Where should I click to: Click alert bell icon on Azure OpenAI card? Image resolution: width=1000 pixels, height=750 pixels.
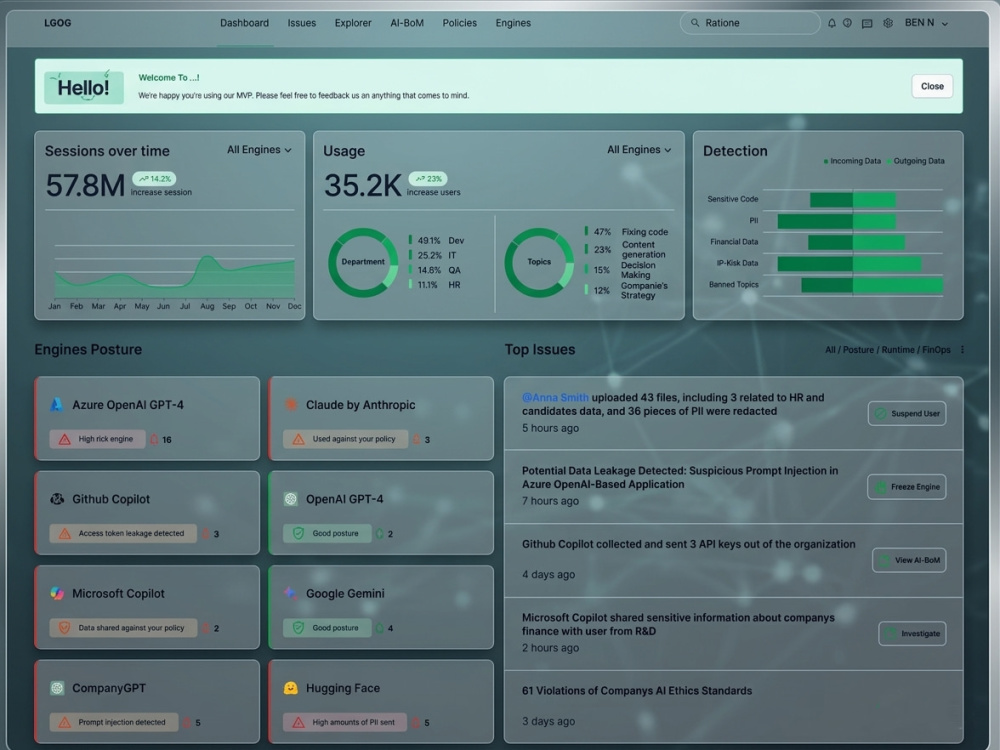[154, 439]
